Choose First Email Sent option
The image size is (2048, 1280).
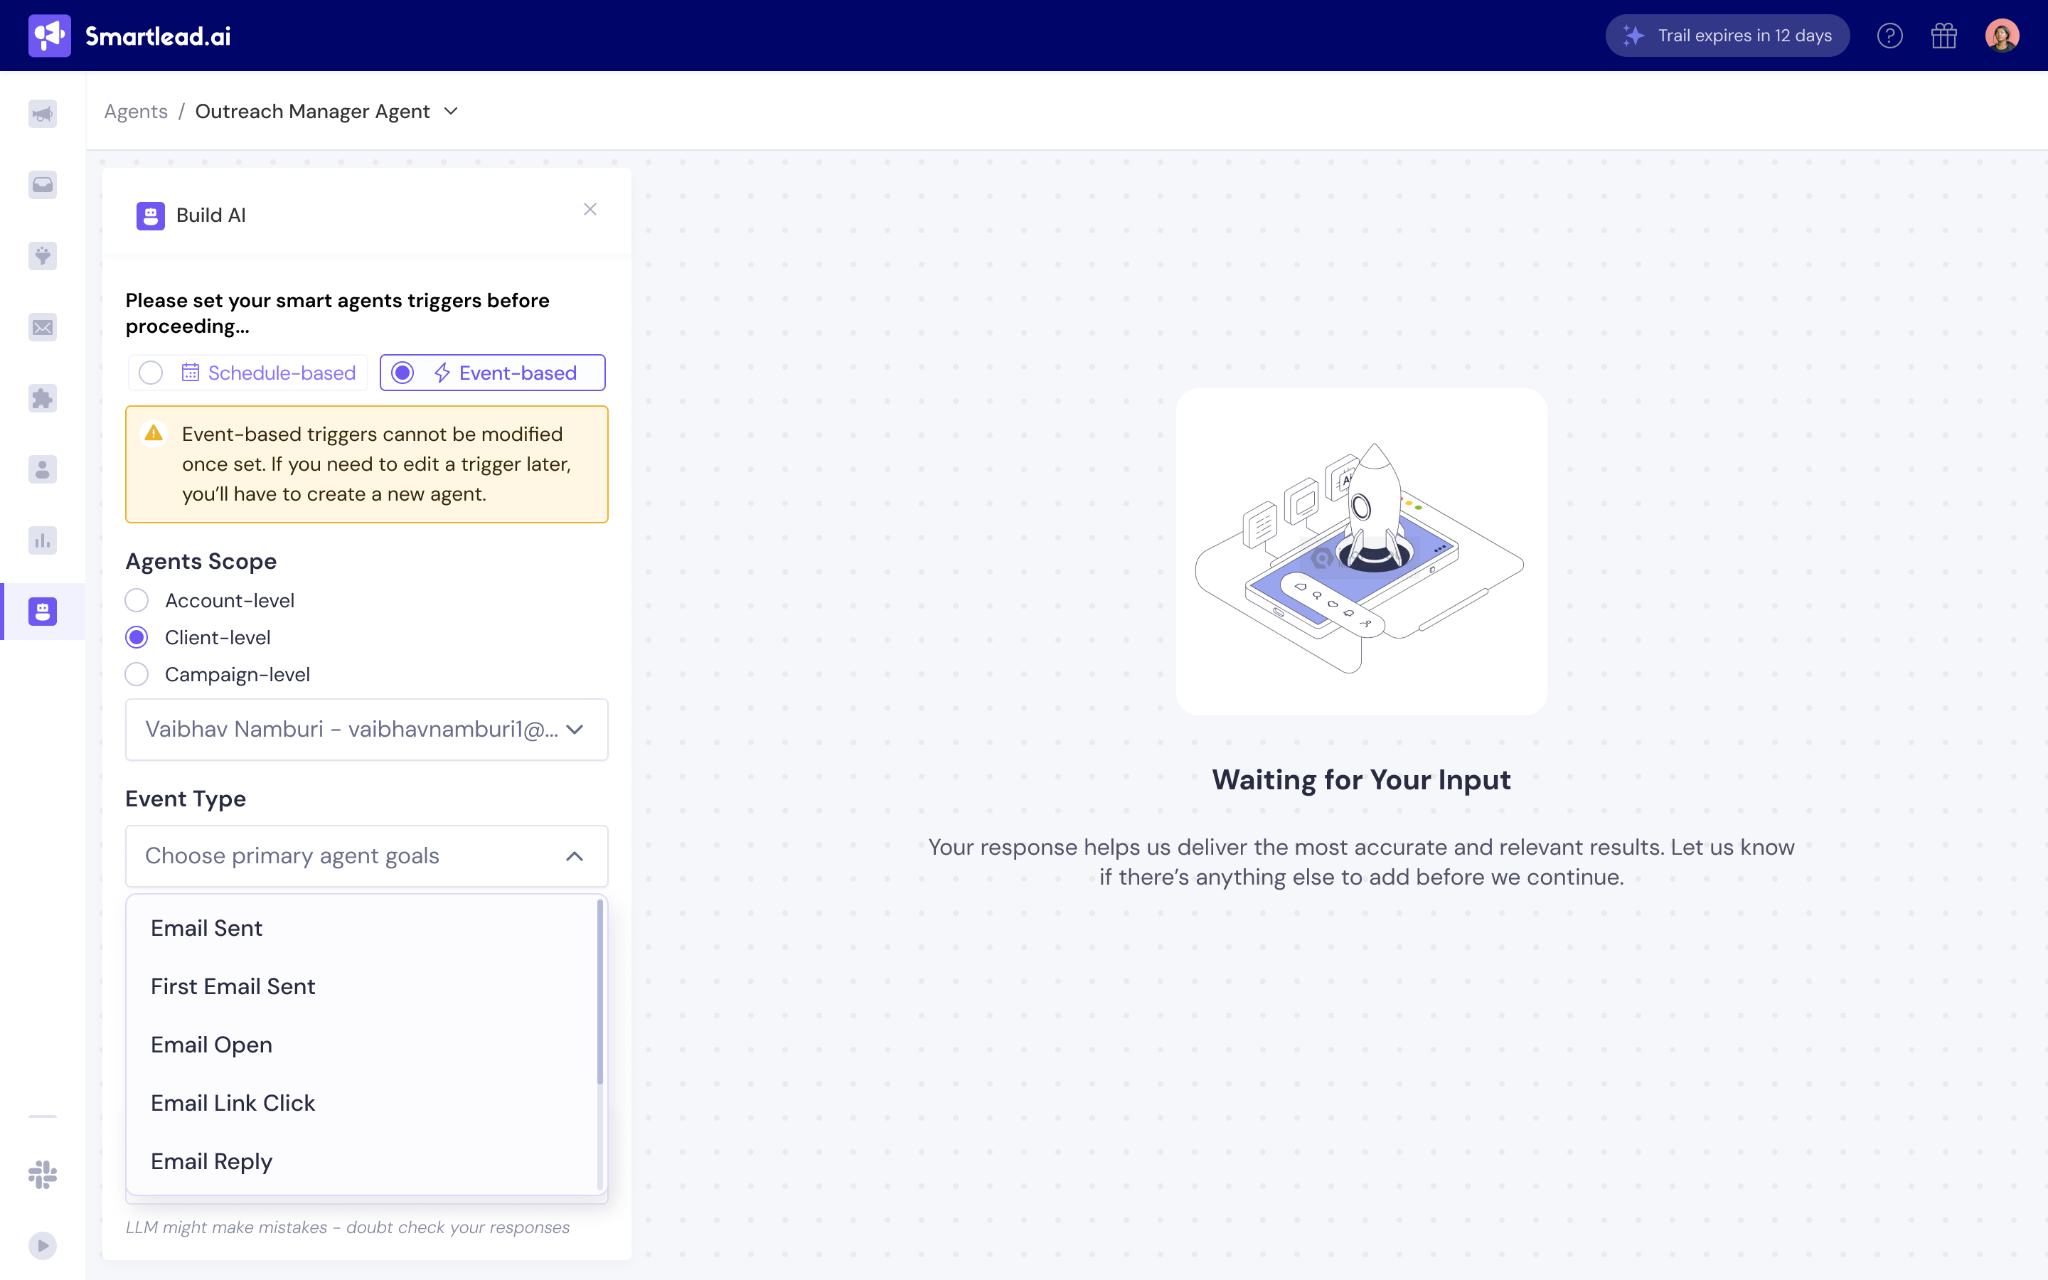tap(233, 986)
